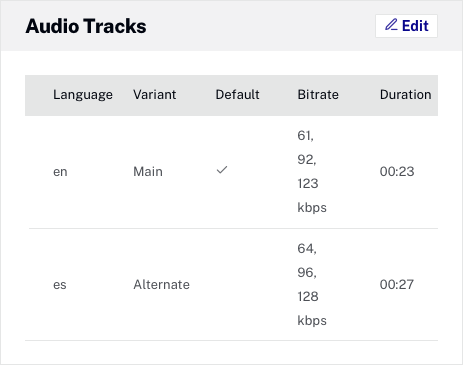Screen dimensions: 463x365
Task: Click the 00:23 duration value
Action: [397, 172]
